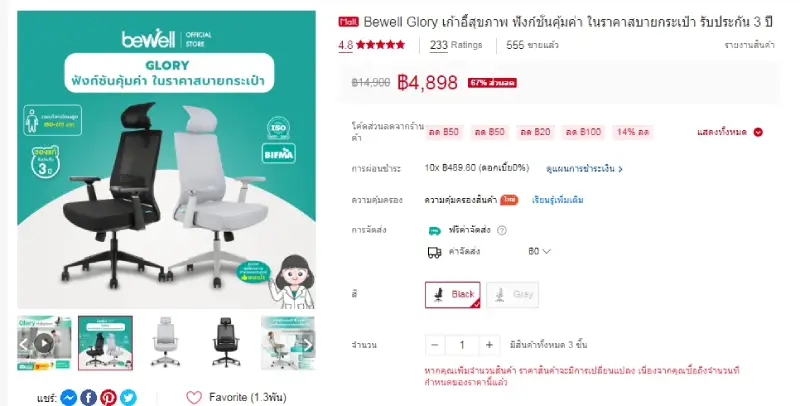Play the product video thumbnail
This screenshot has height=406, width=800.
[x=44, y=343]
